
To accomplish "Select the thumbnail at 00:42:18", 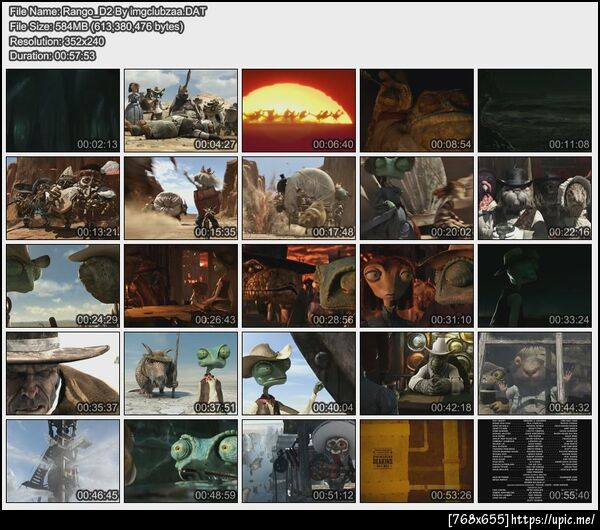I will click(x=417, y=373).
